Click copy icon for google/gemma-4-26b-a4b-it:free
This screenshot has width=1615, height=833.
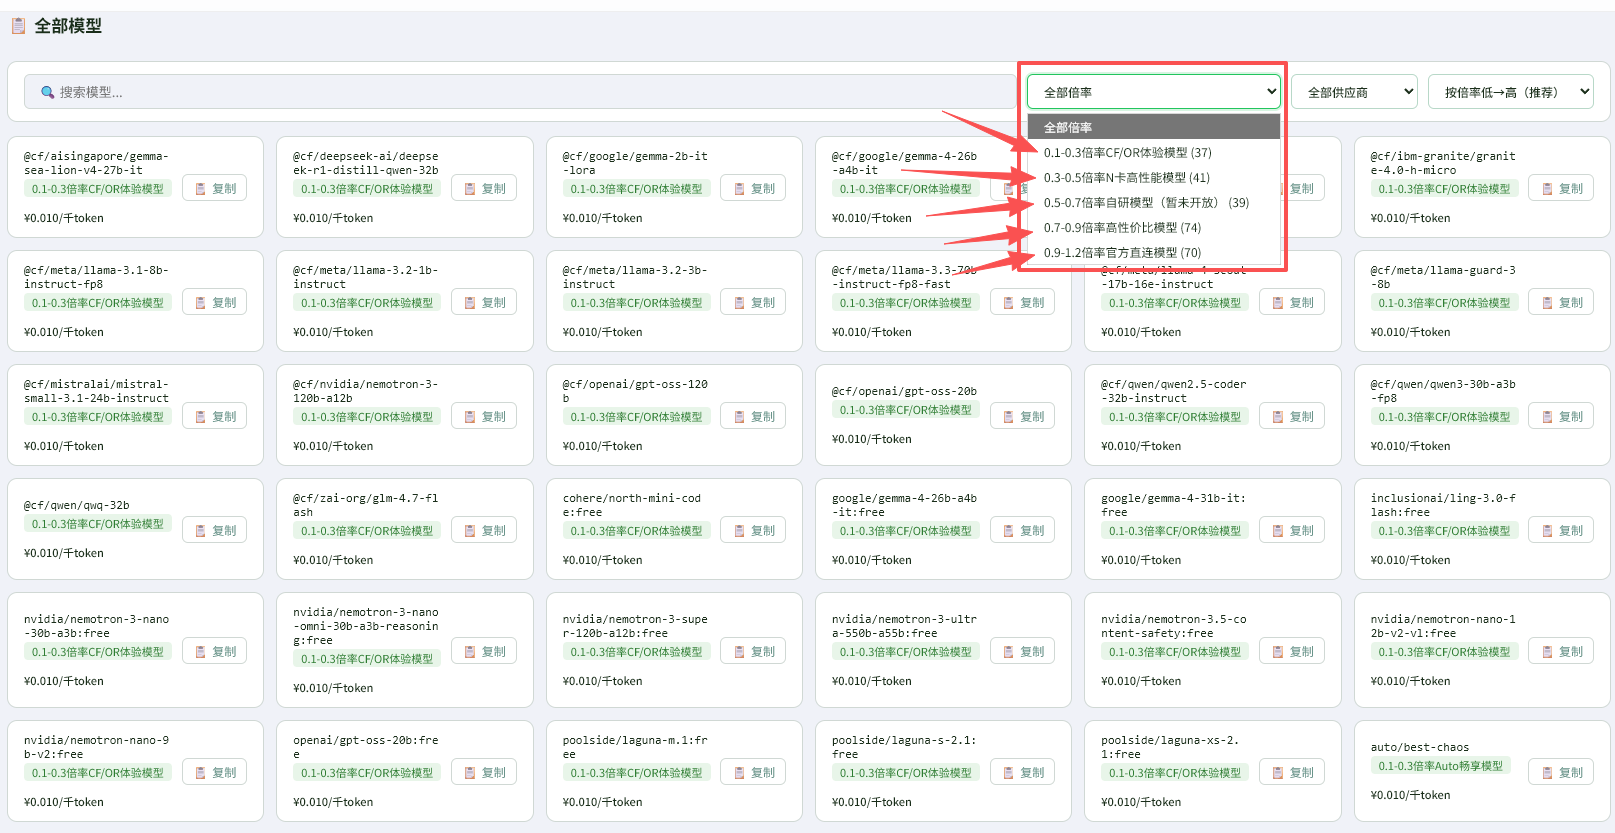pyautogui.click(x=1009, y=531)
